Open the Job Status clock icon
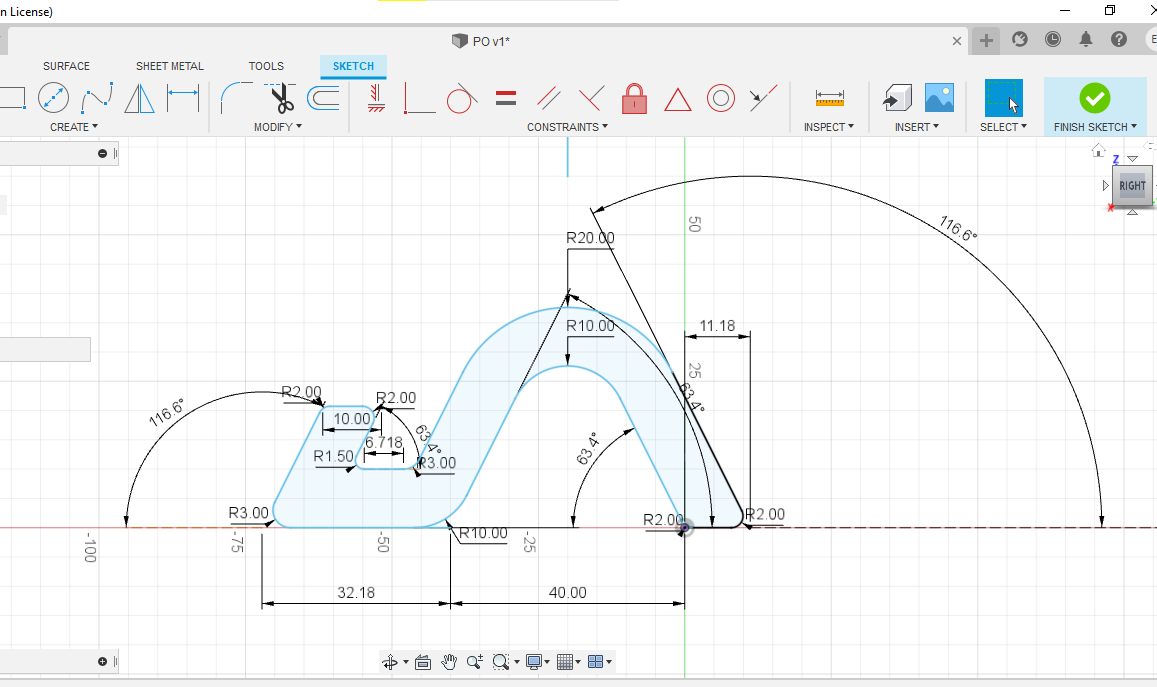The height and width of the screenshot is (687, 1157). (1053, 39)
